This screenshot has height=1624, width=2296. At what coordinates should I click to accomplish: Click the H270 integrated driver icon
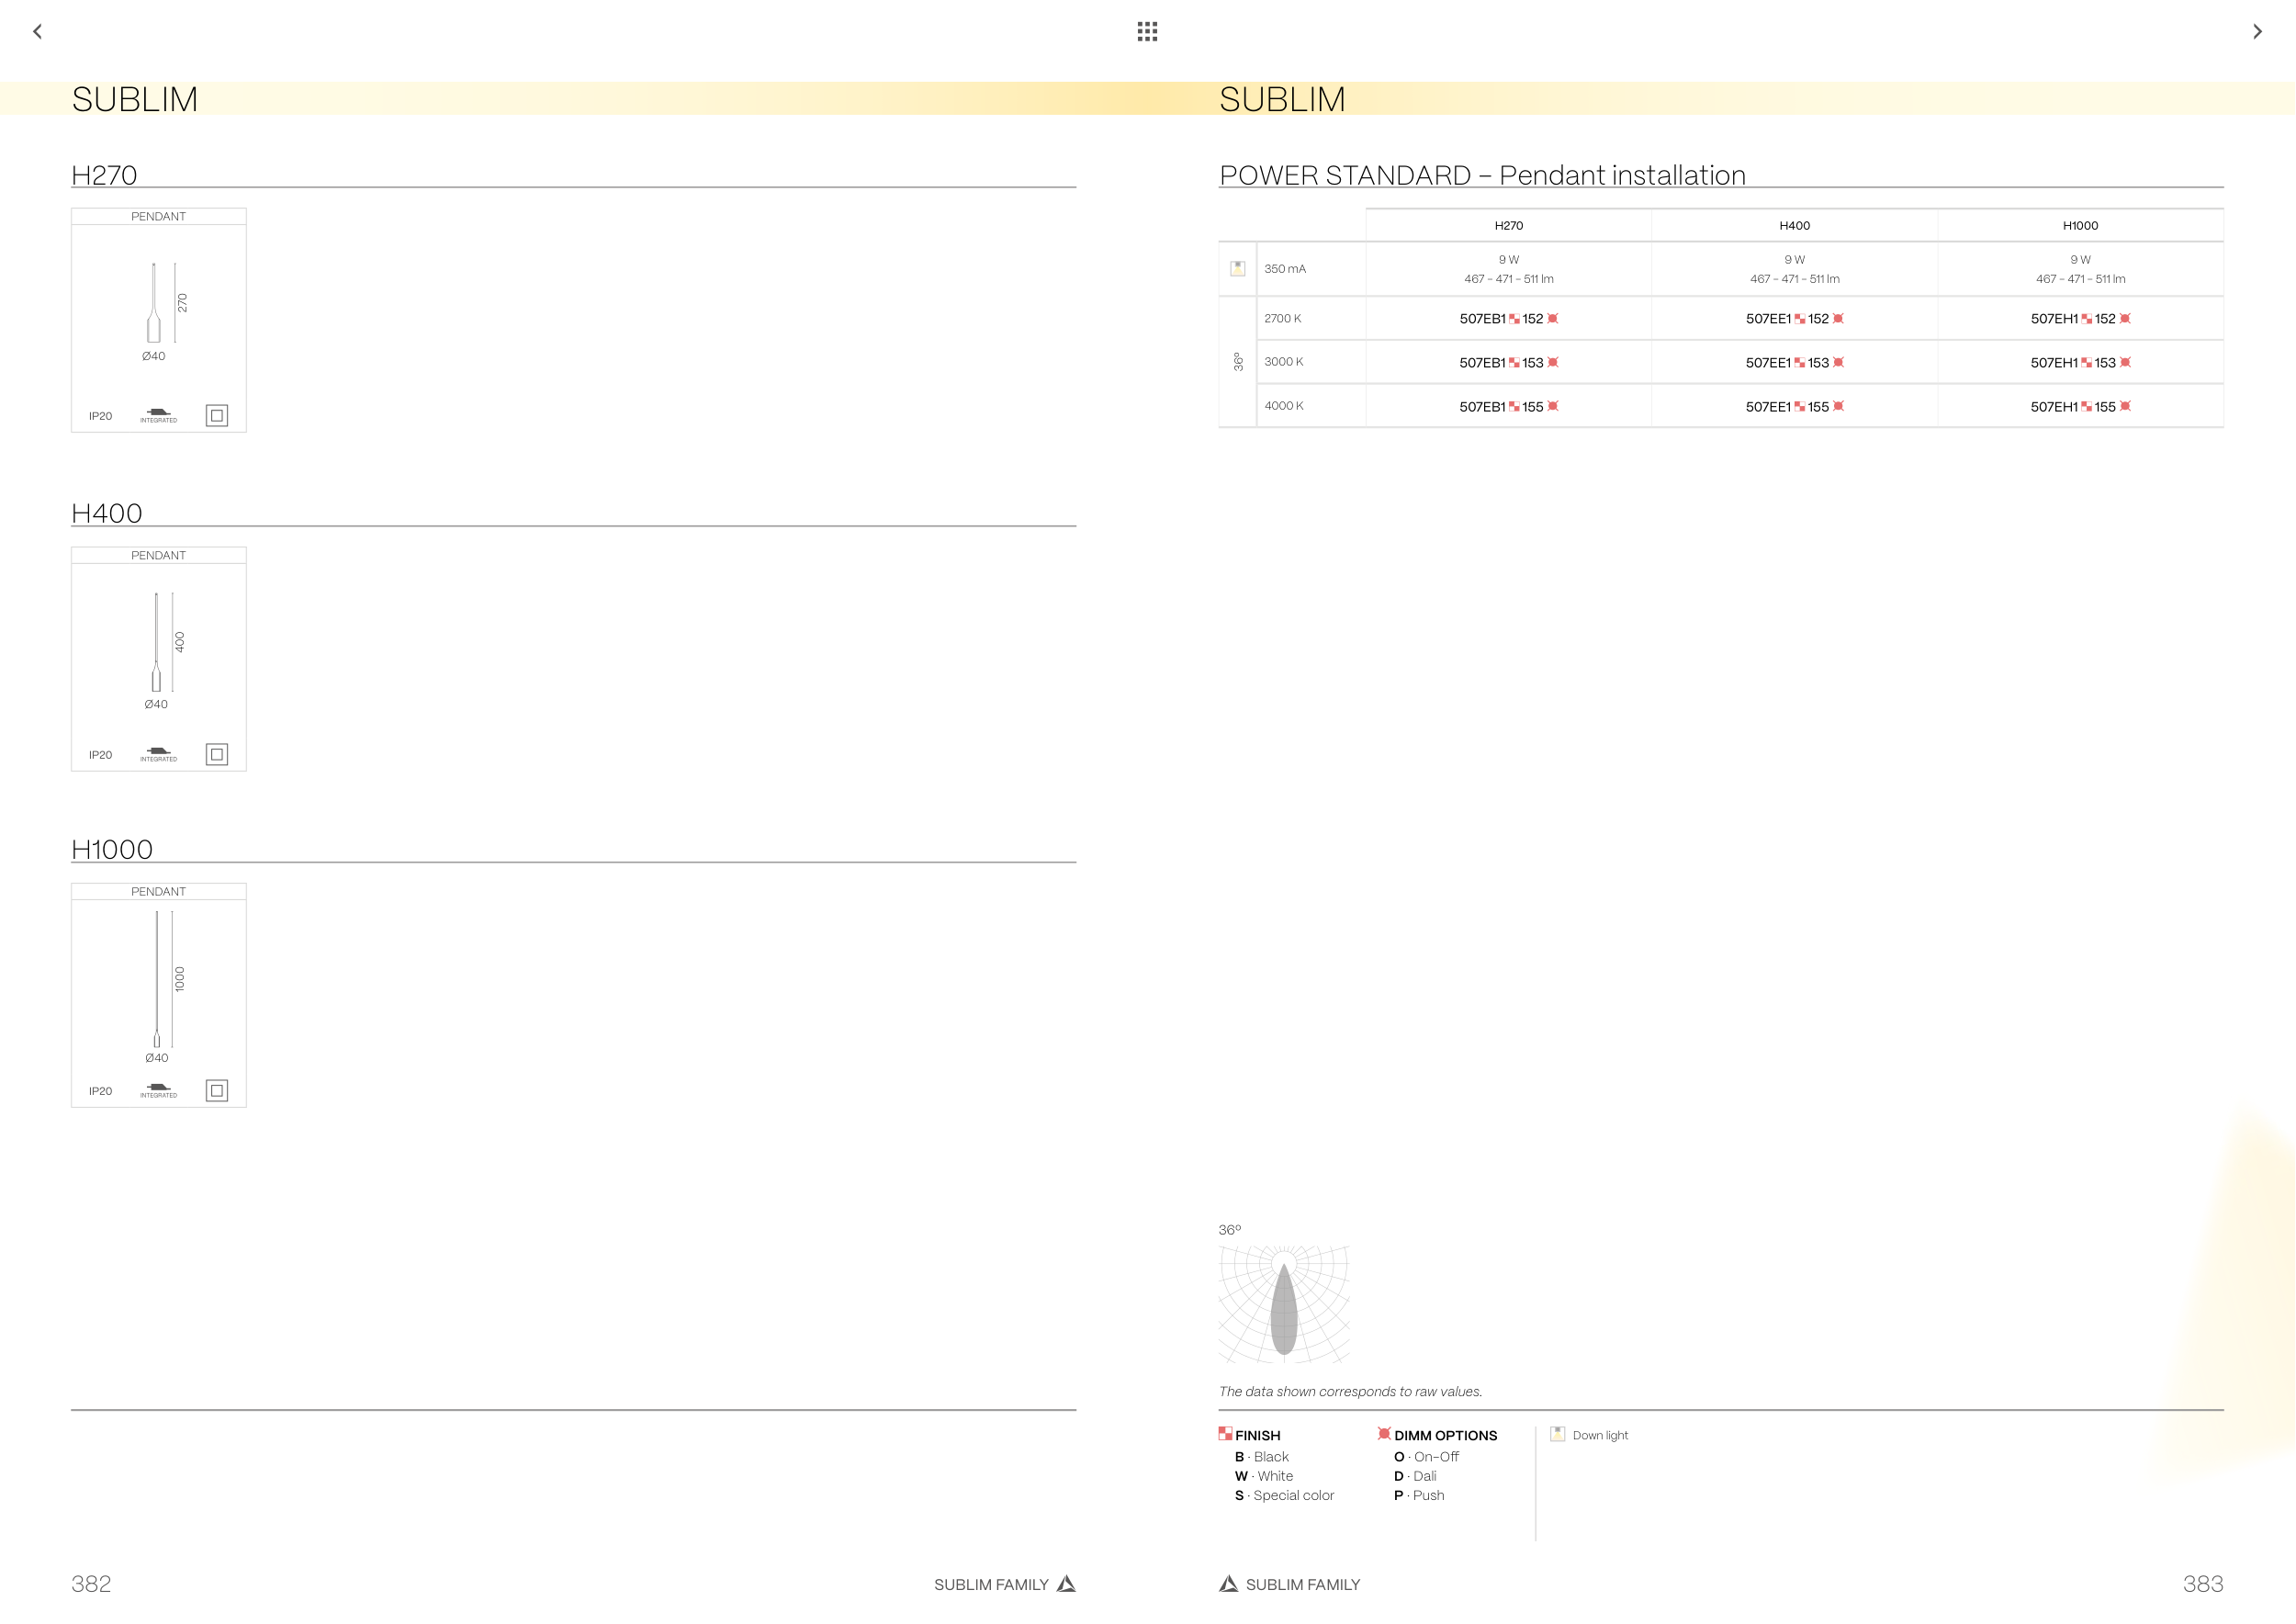point(158,415)
